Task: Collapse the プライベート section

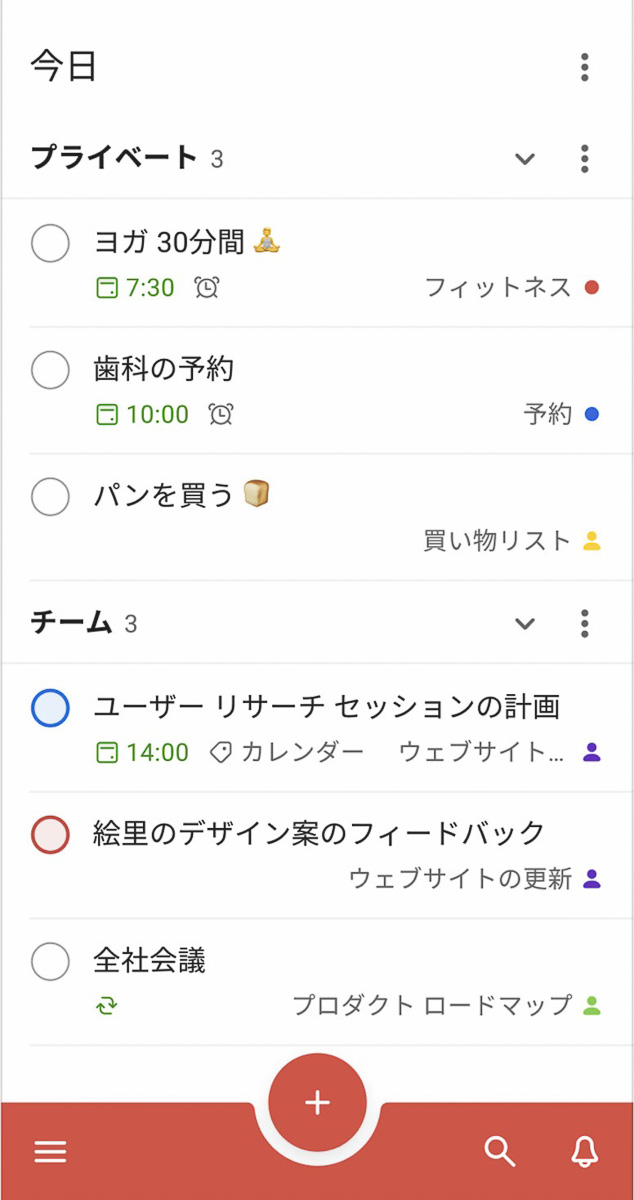Action: [525, 159]
